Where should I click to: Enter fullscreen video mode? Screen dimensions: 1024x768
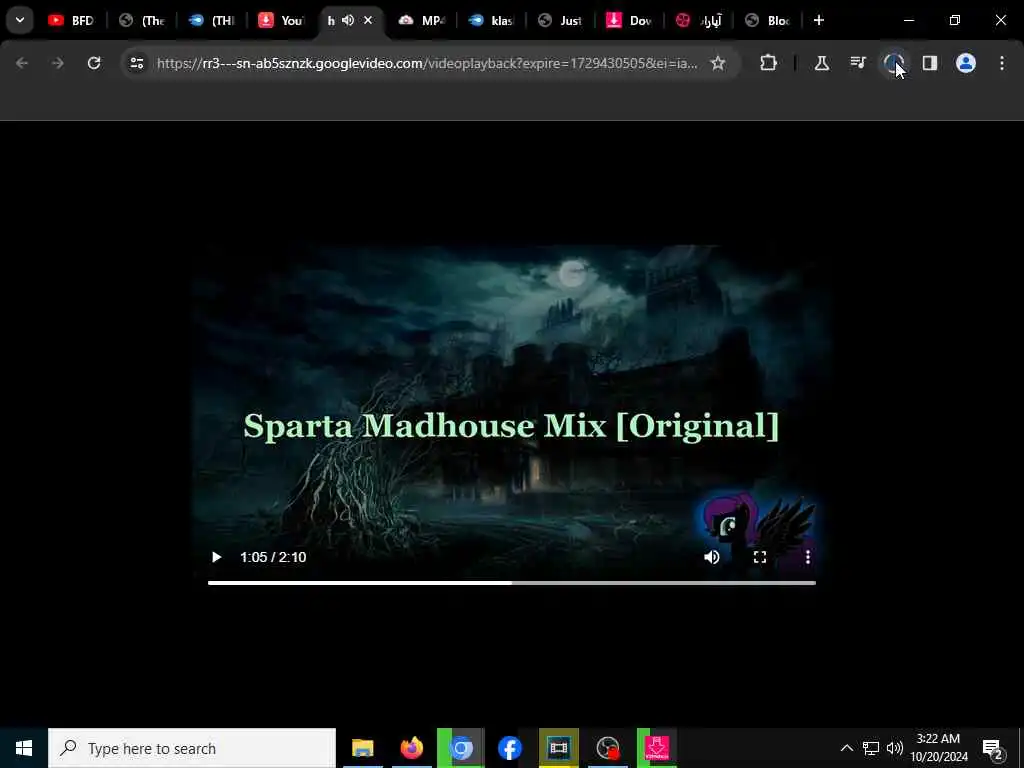[x=760, y=557]
